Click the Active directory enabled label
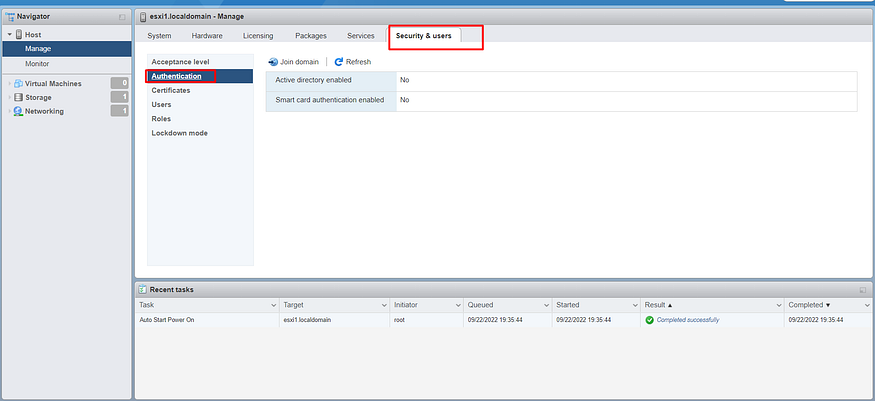Screen dimensions: 875x401 coord(313,80)
